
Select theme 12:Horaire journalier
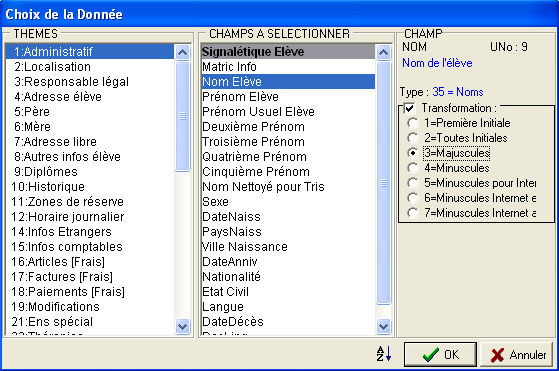pyautogui.click(x=89, y=216)
